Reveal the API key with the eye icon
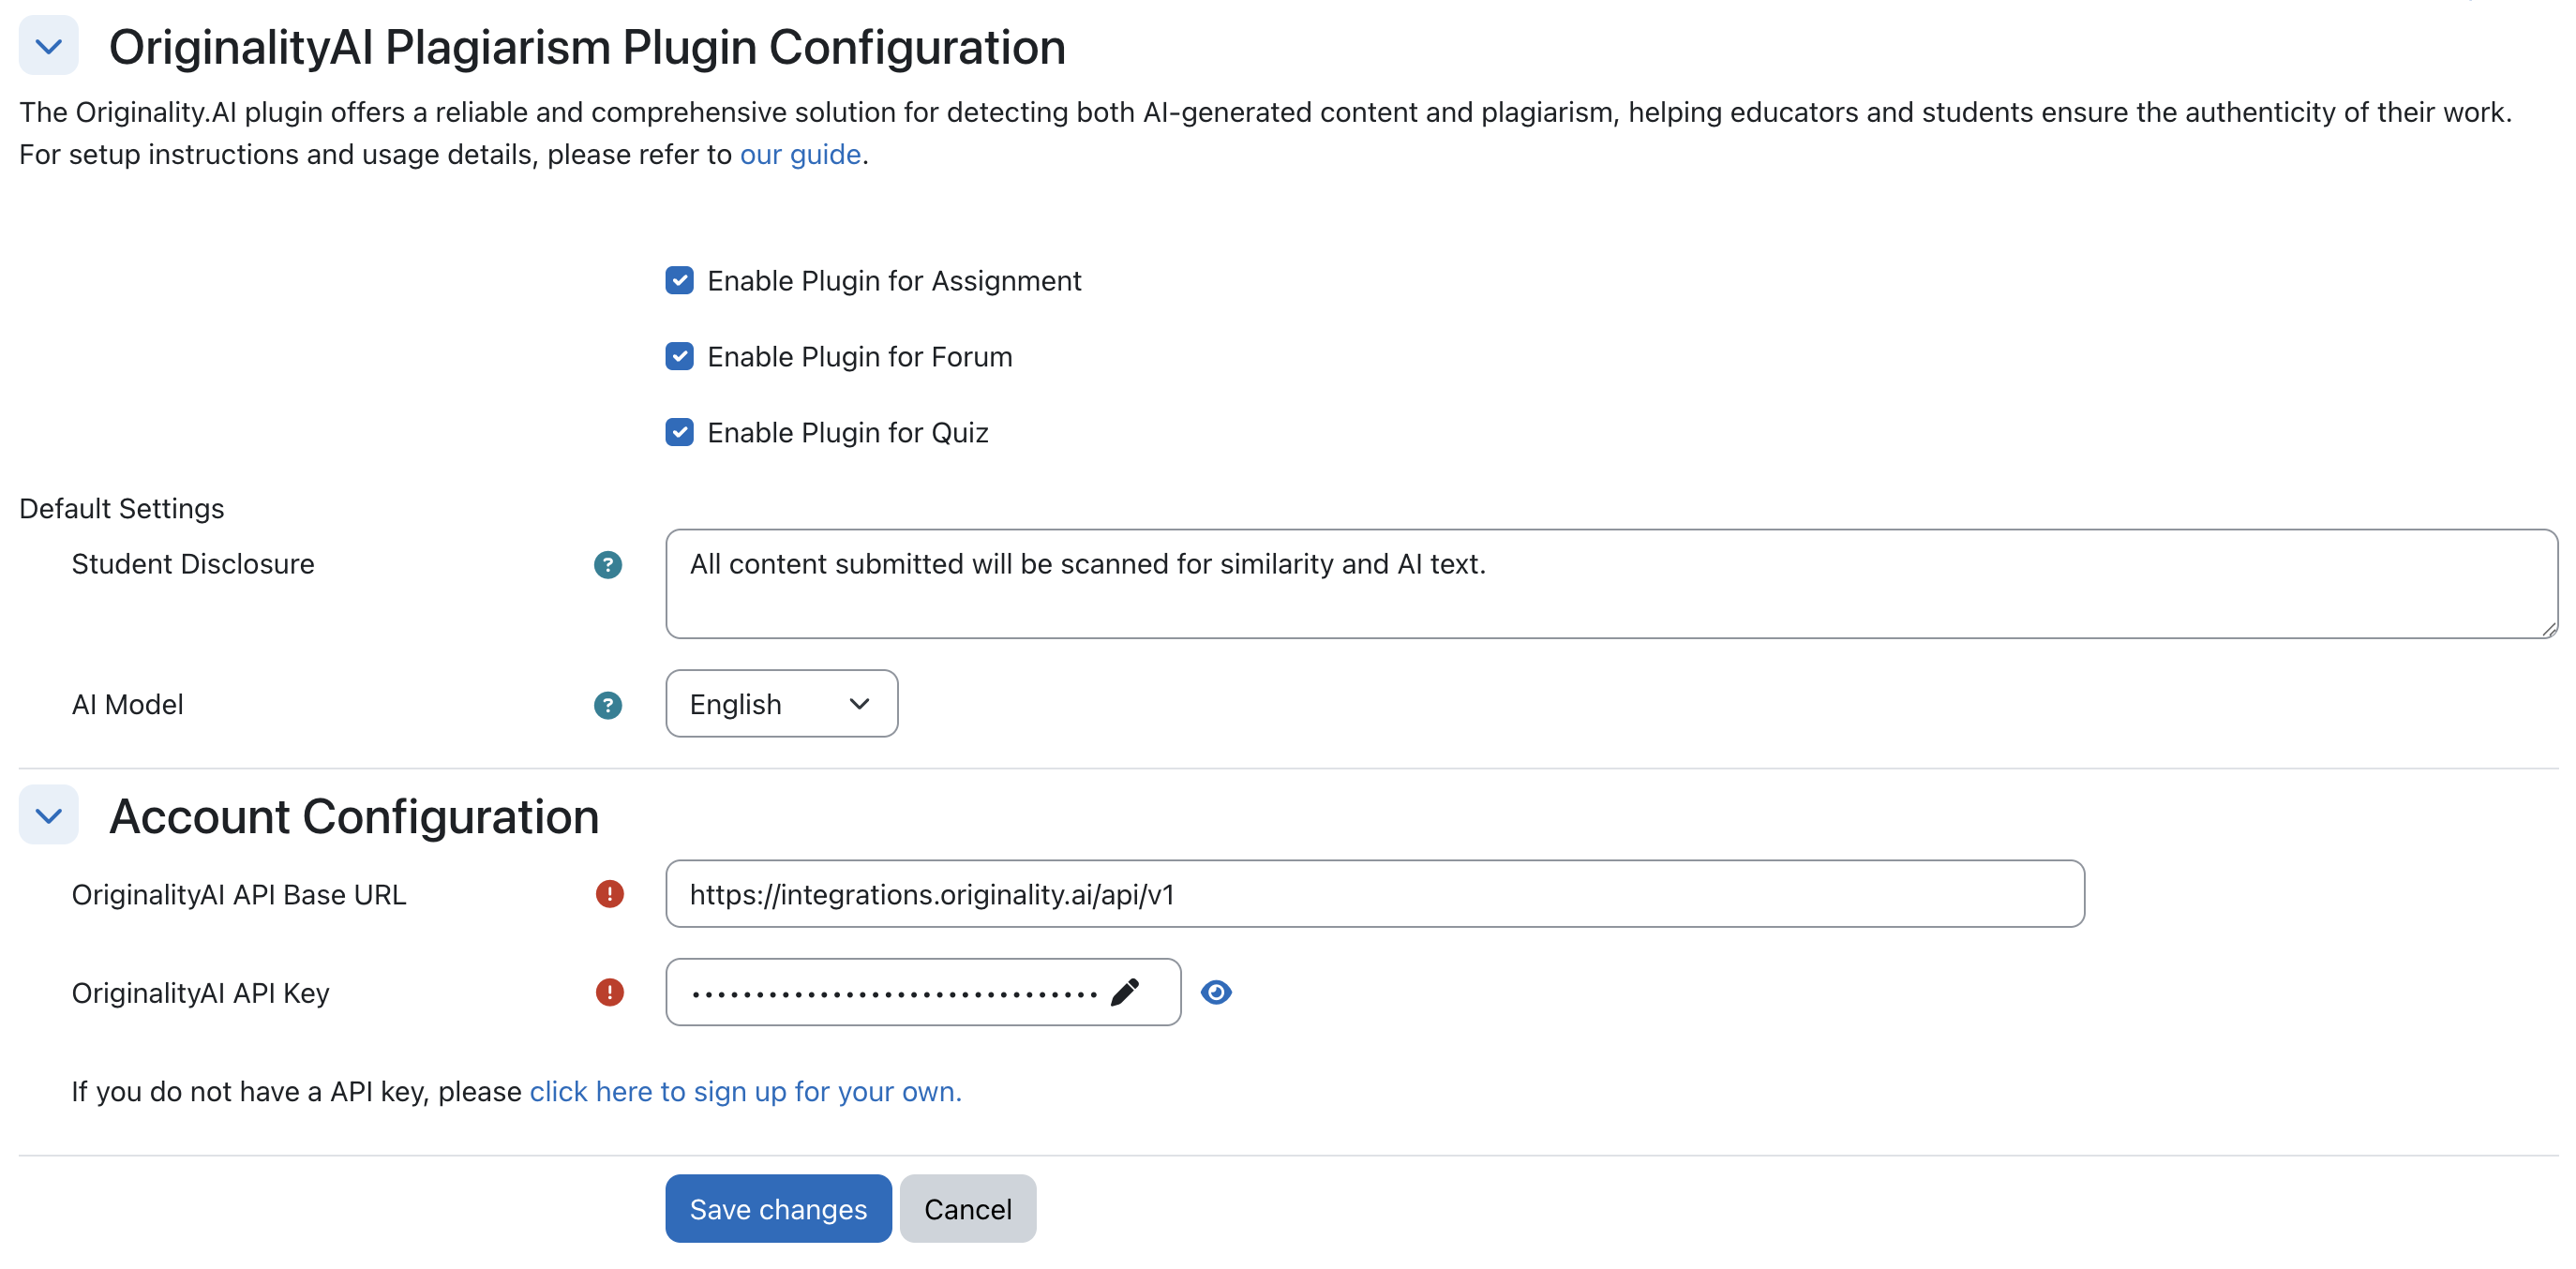 click(x=1215, y=992)
